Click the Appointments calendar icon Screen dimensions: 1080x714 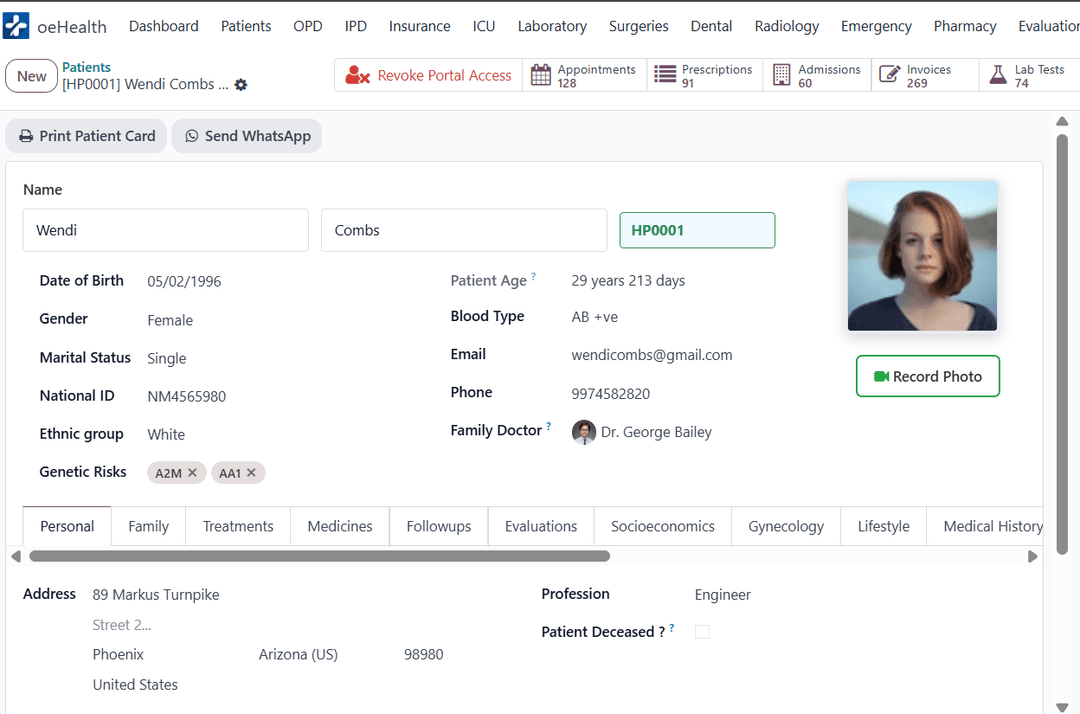541,75
